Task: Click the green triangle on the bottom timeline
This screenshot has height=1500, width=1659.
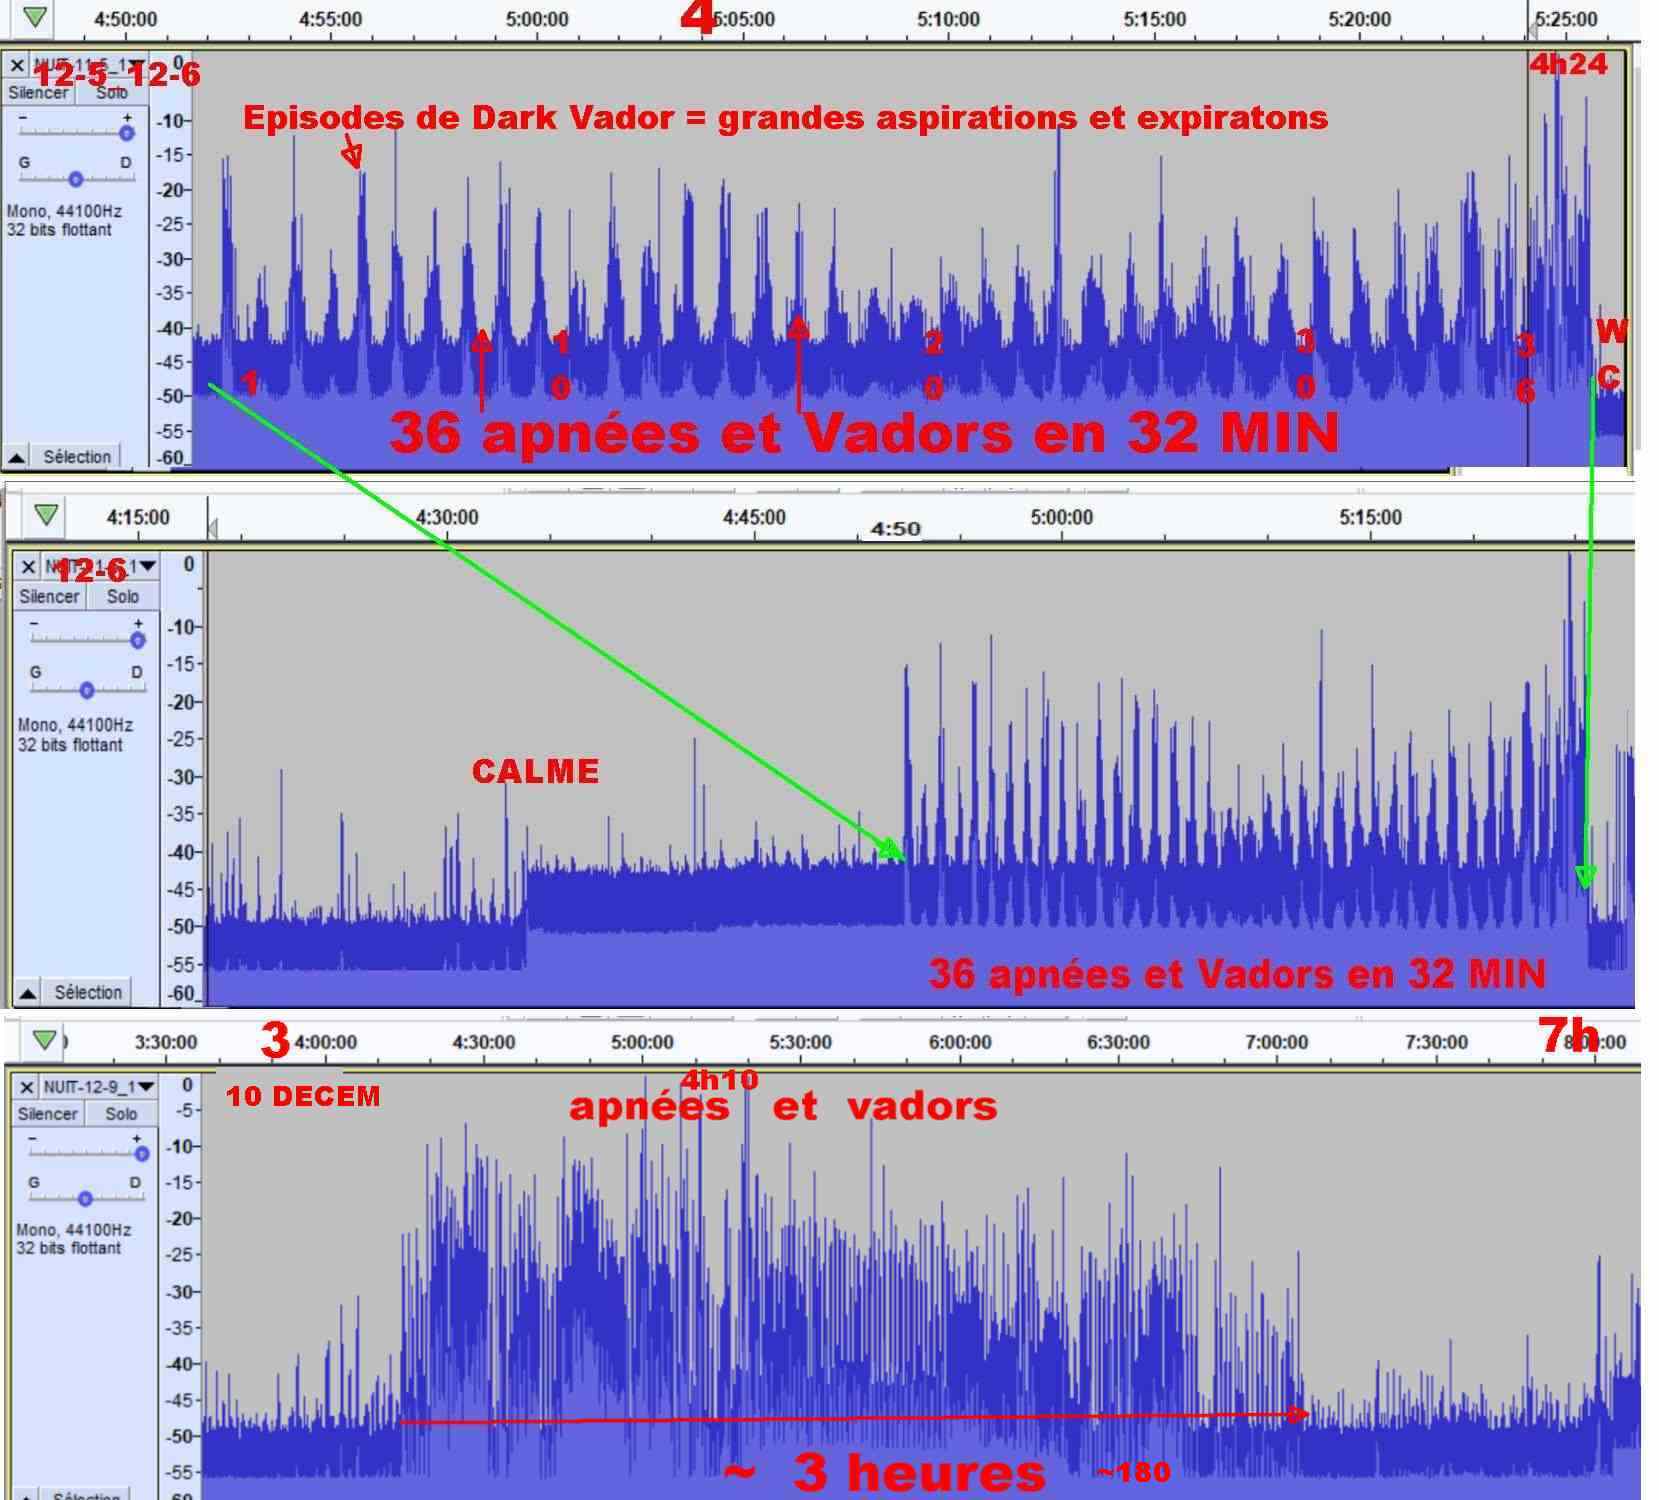Action: point(44,1040)
